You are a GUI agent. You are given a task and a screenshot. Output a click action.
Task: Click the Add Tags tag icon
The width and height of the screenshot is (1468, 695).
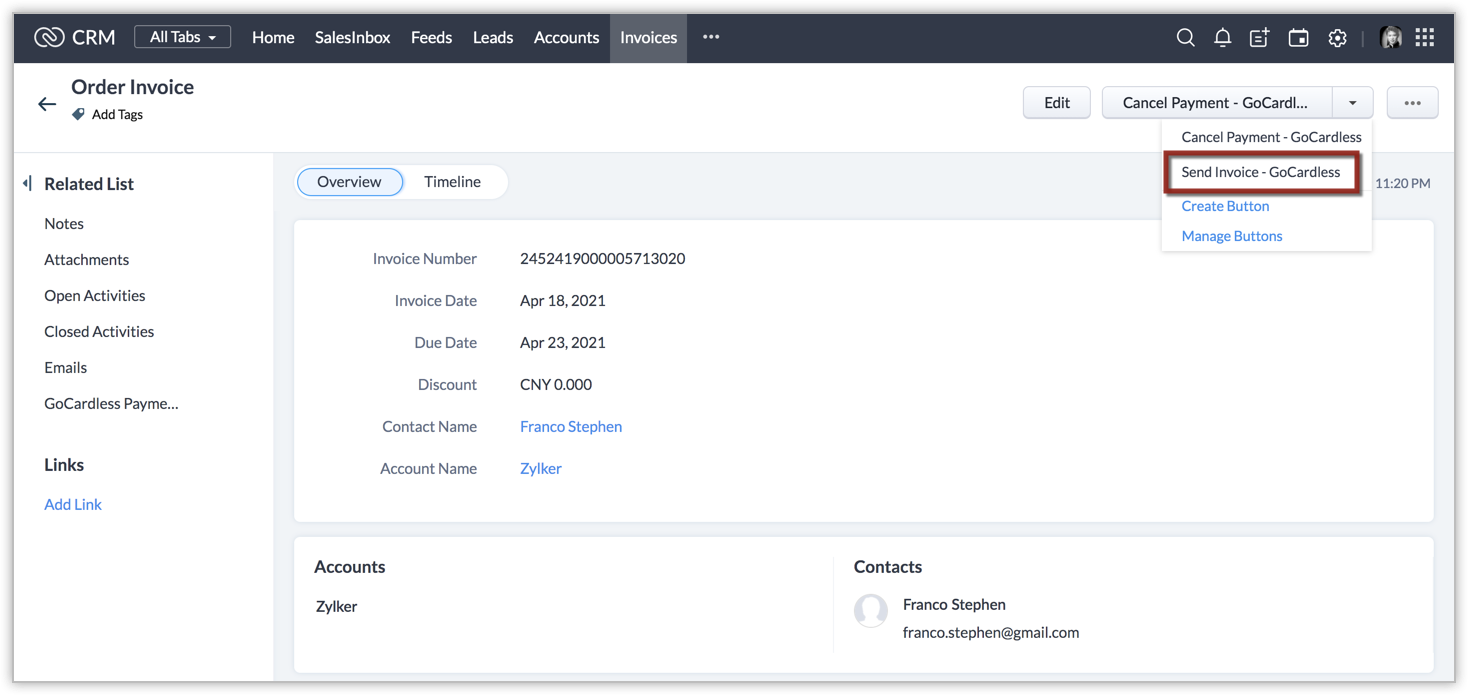78,115
